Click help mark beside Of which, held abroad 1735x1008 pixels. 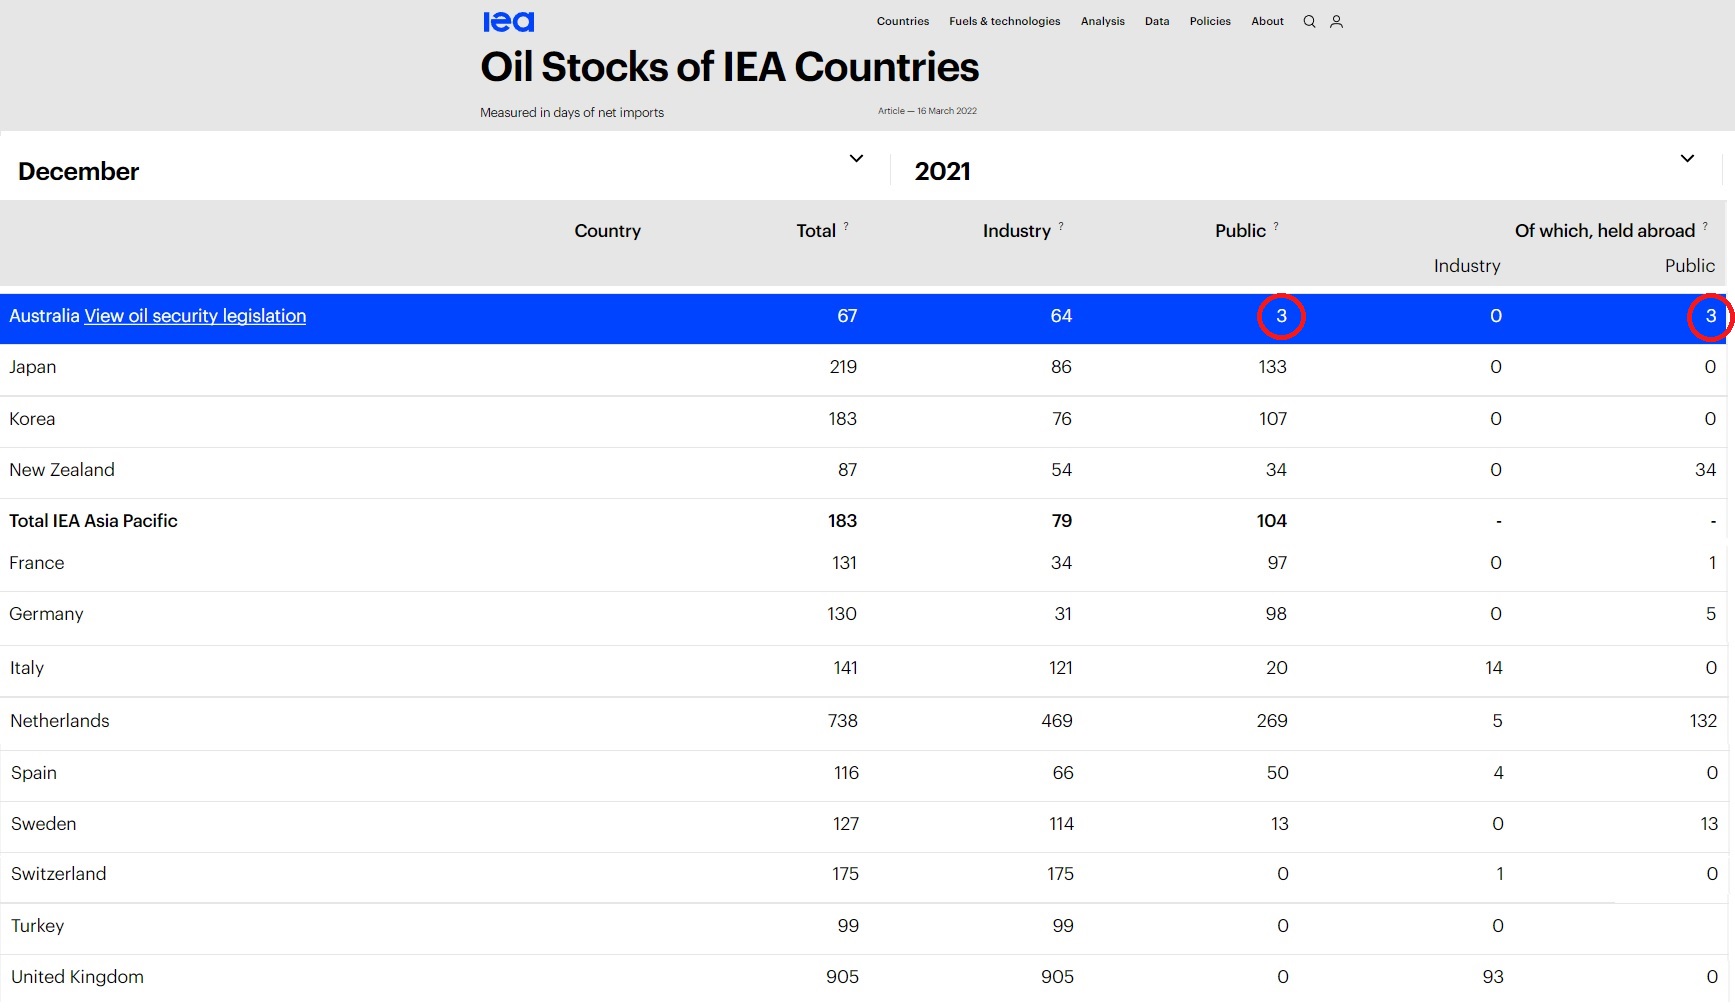tap(1705, 226)
